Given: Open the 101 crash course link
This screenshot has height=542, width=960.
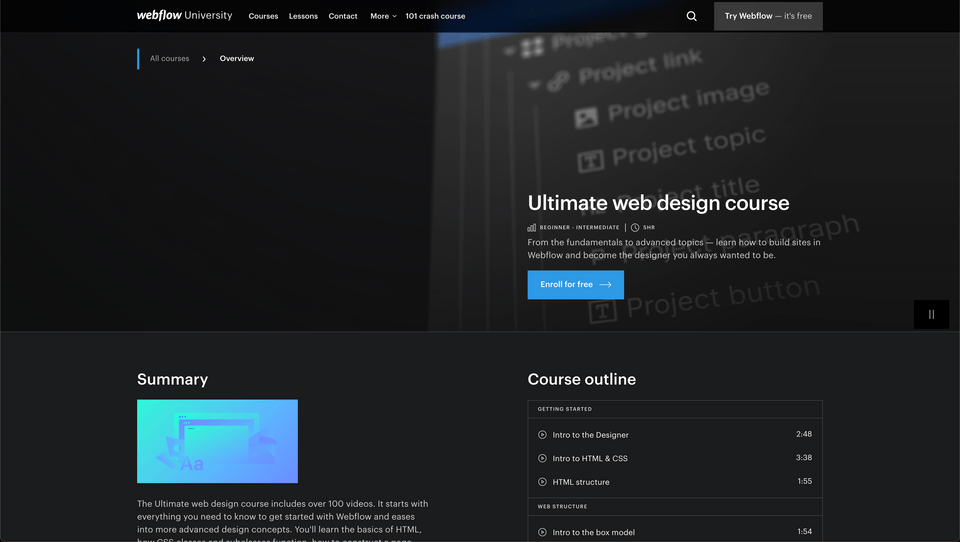Looking at the screenshot, I should point(435,16).
